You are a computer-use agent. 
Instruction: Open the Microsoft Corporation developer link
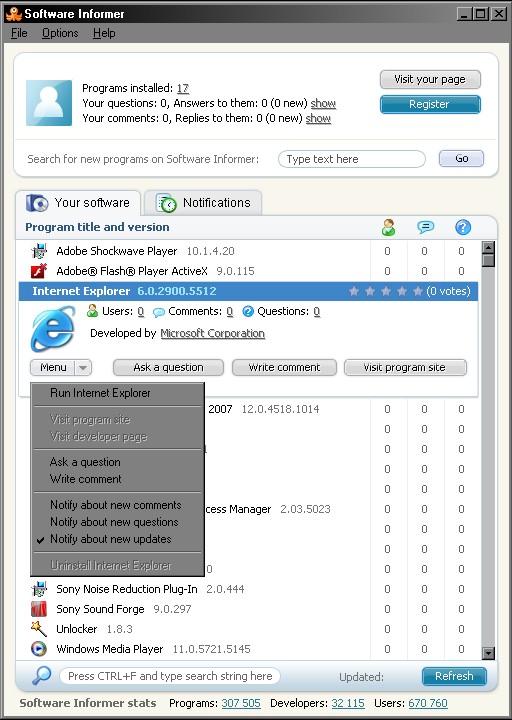tap(213, 333)
